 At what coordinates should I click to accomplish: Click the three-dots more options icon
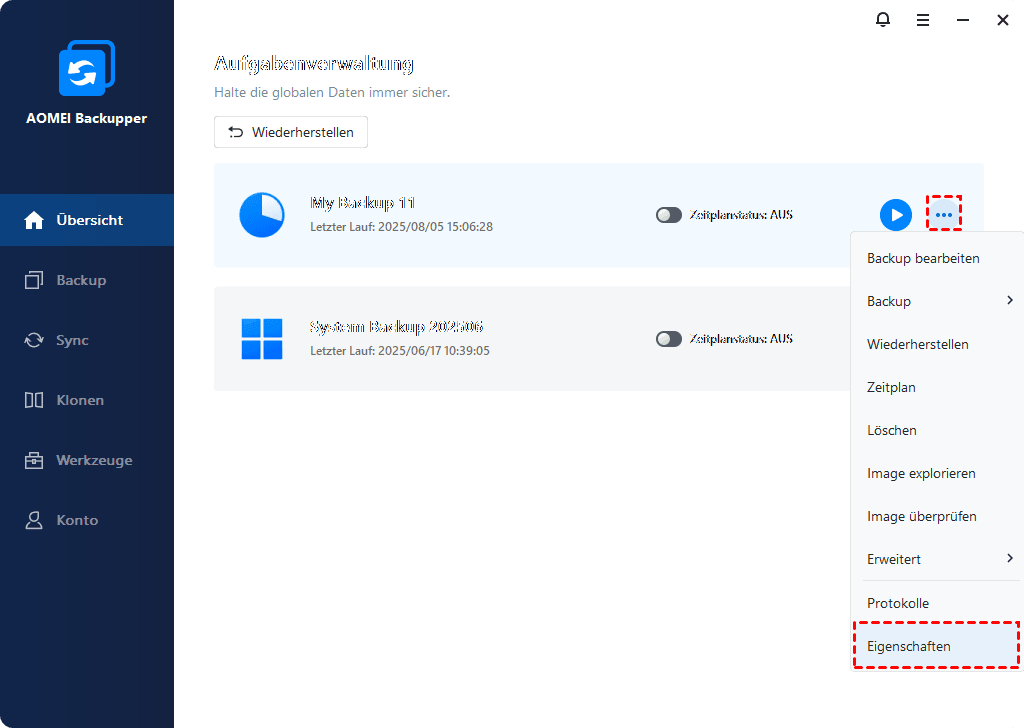pyautogui.click(x=943, y=215)
